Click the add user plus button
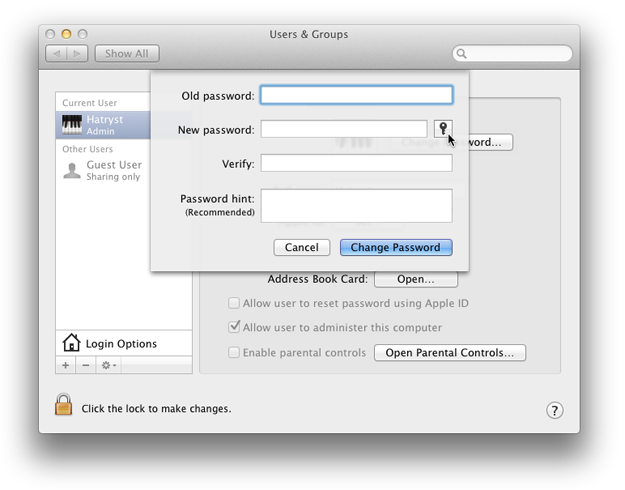This screenshot has width=625, height=490. pos(66,366)
